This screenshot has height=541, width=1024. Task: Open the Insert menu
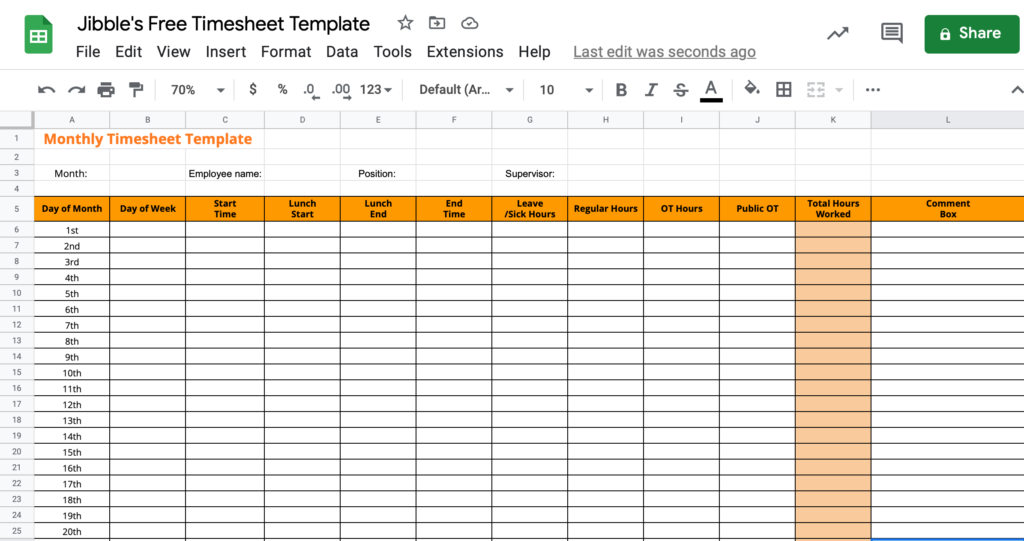coord(226,52)
